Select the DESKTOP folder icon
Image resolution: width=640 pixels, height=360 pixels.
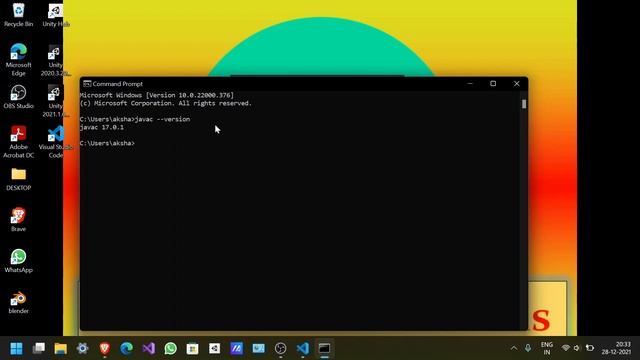pos(18,180)
